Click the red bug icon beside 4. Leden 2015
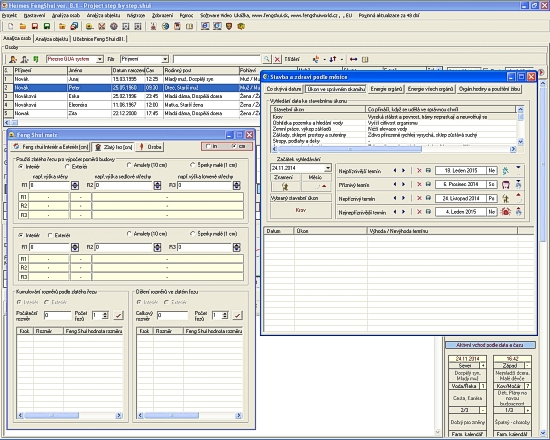This screenshot has width=550, height=440. (x=505, y=212)
